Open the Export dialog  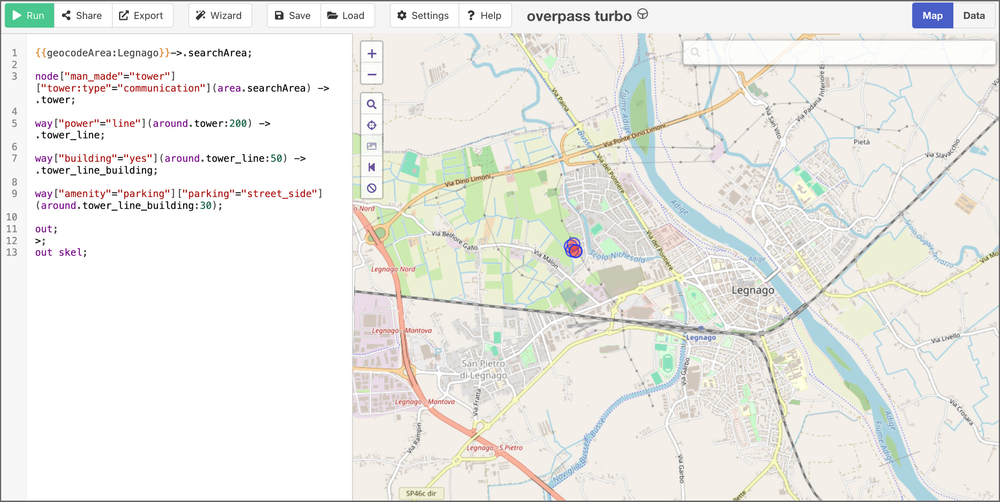tap(141, 15)
